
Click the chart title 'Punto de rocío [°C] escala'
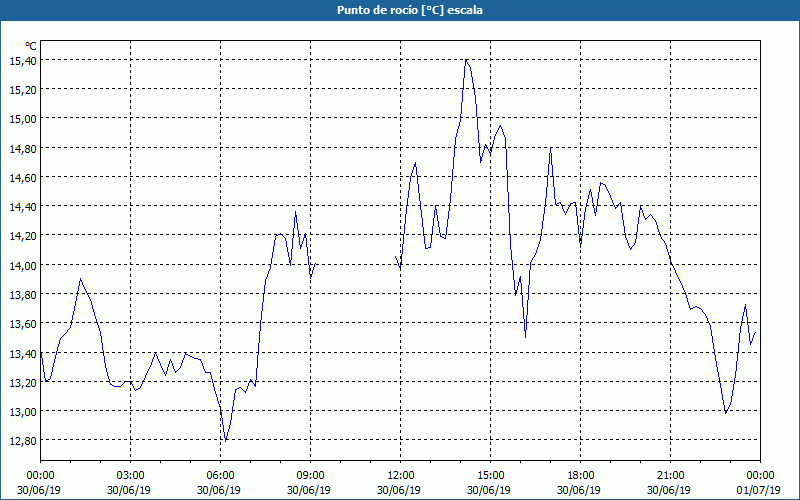coord(409,10)
